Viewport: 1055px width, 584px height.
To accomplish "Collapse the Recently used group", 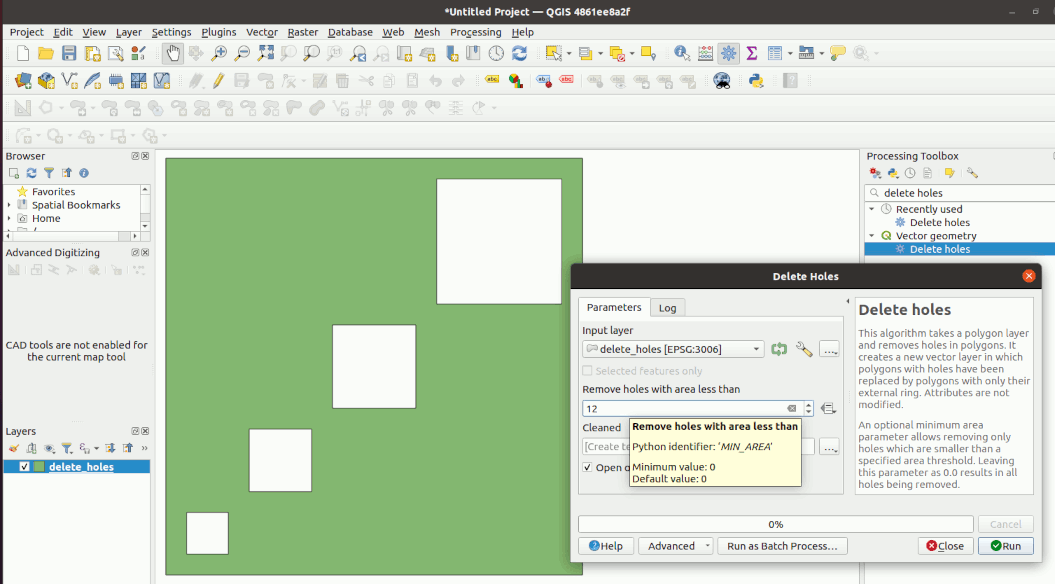I will (x=872, y=209).
